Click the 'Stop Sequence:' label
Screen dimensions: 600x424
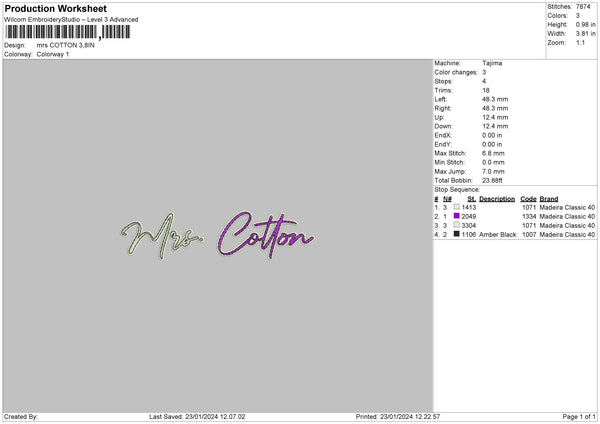click(x=457, y=189)
